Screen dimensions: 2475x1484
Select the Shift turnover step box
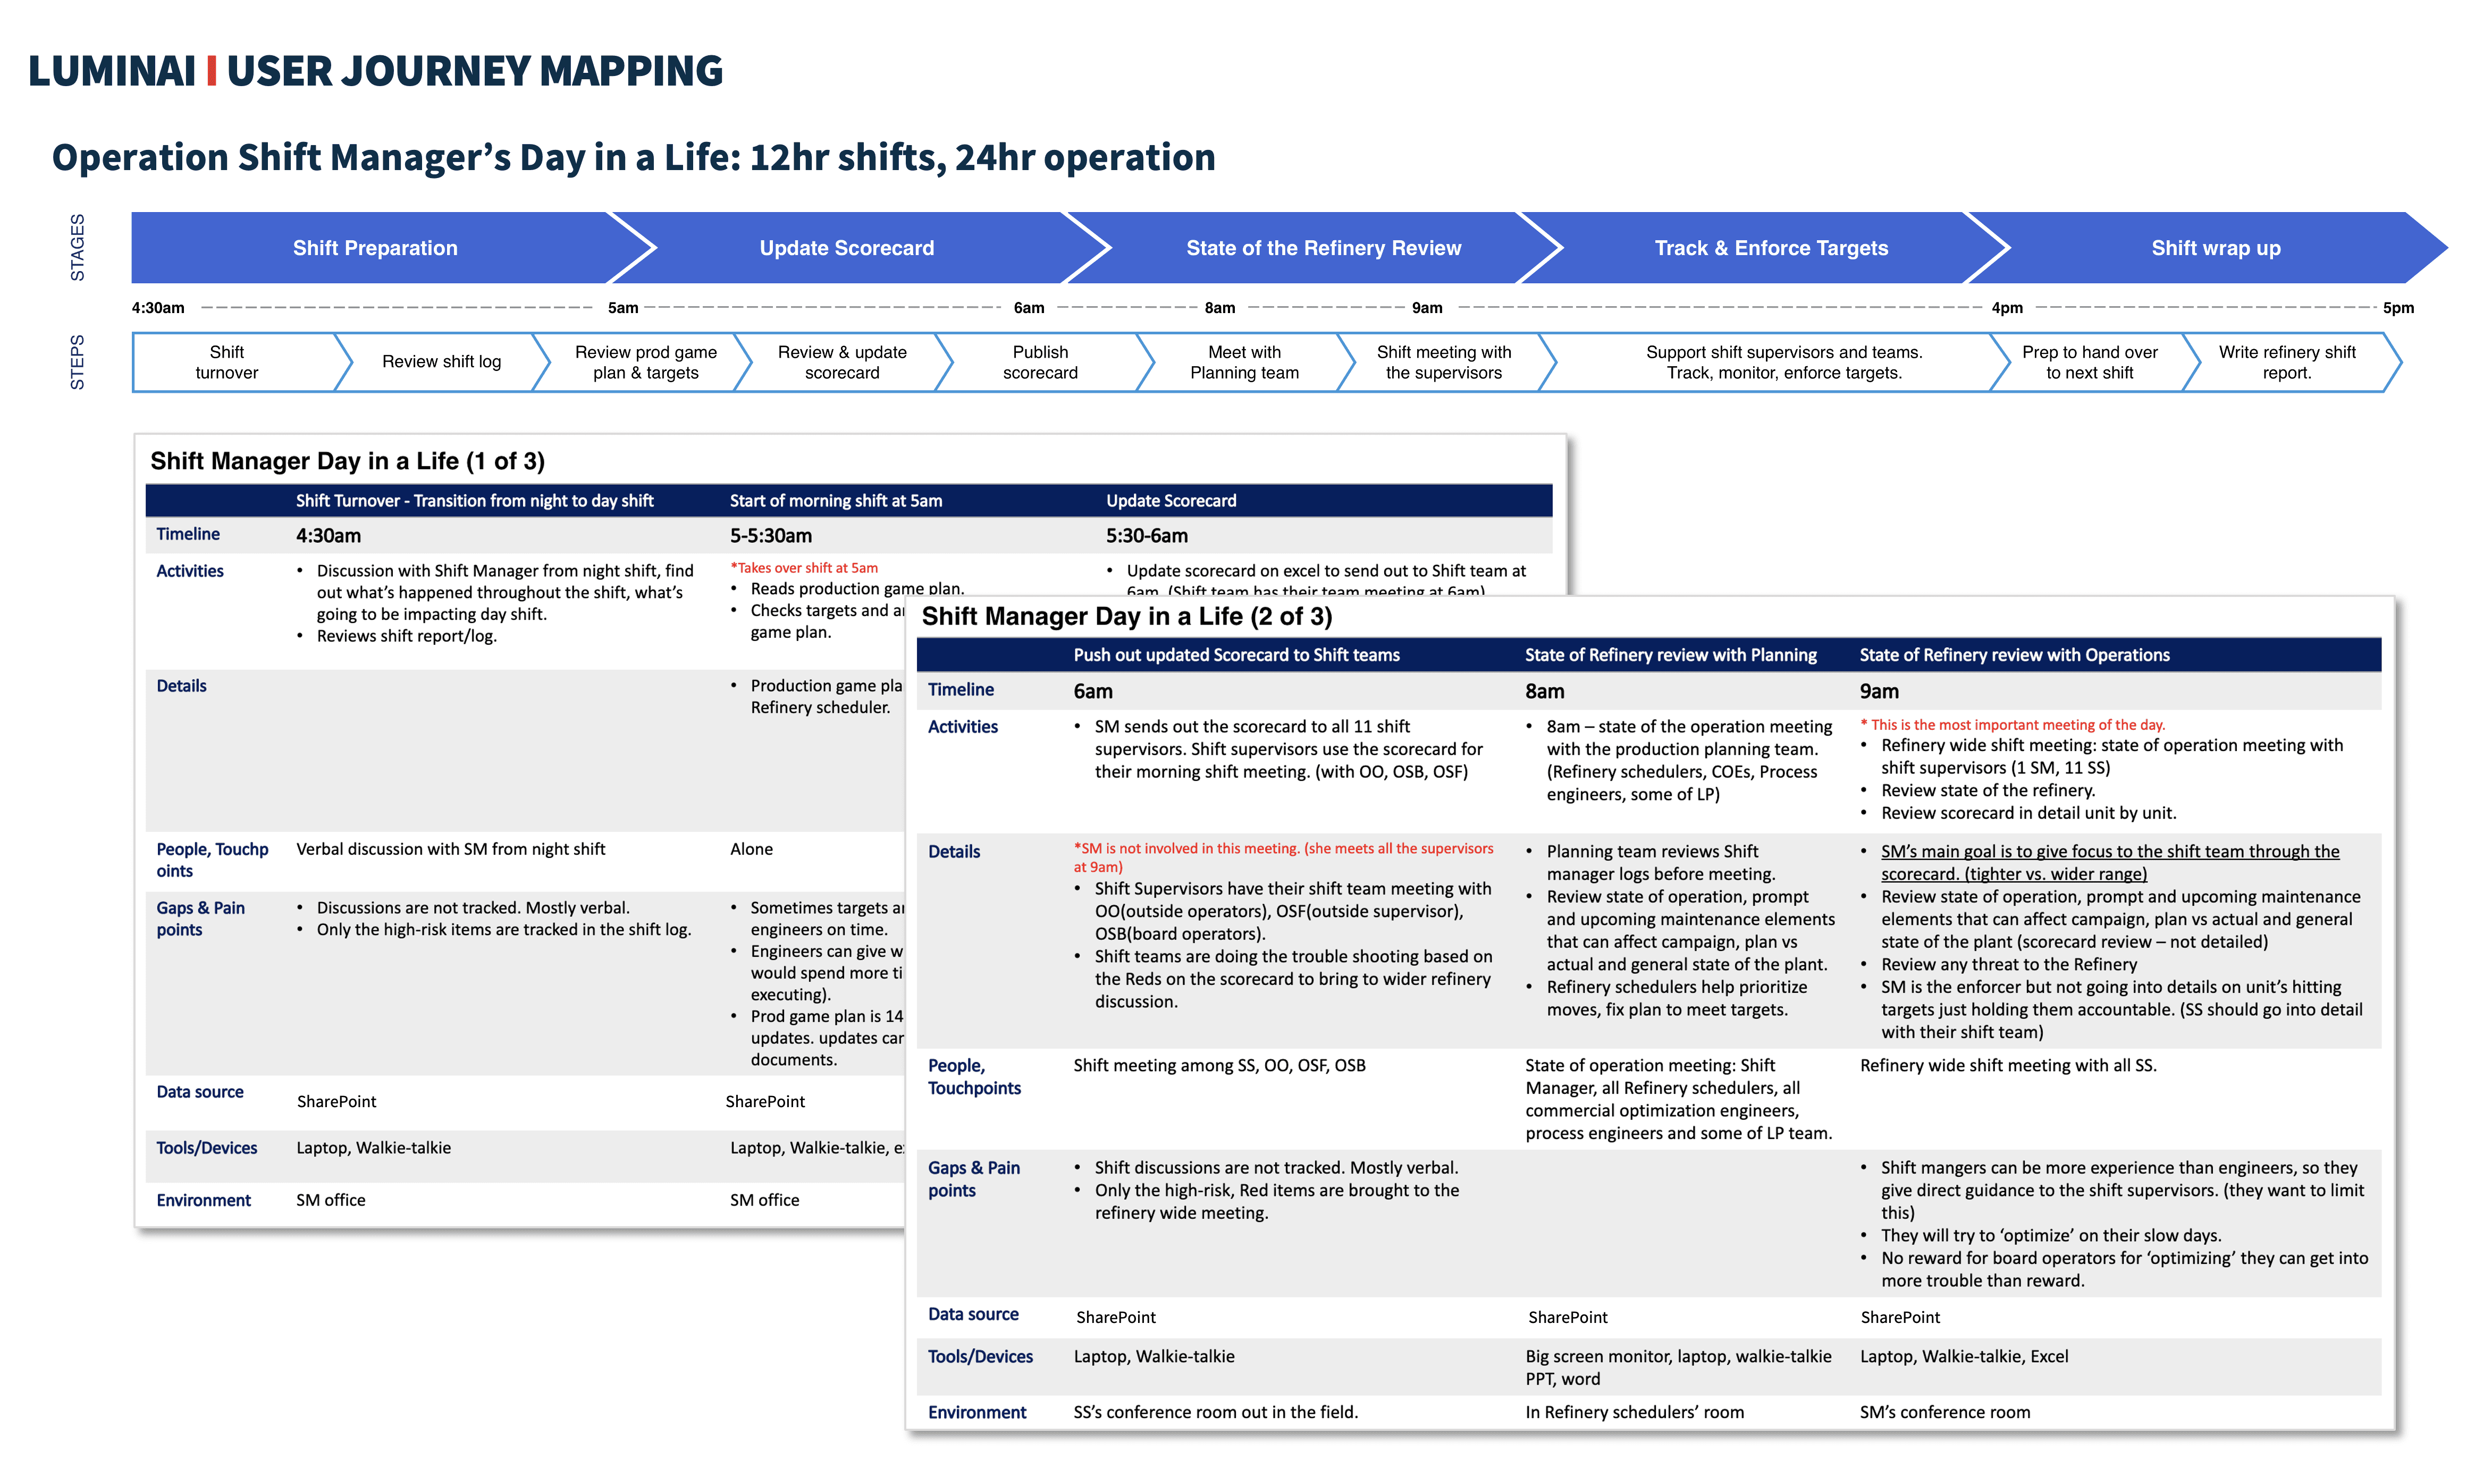click(227, 362)
